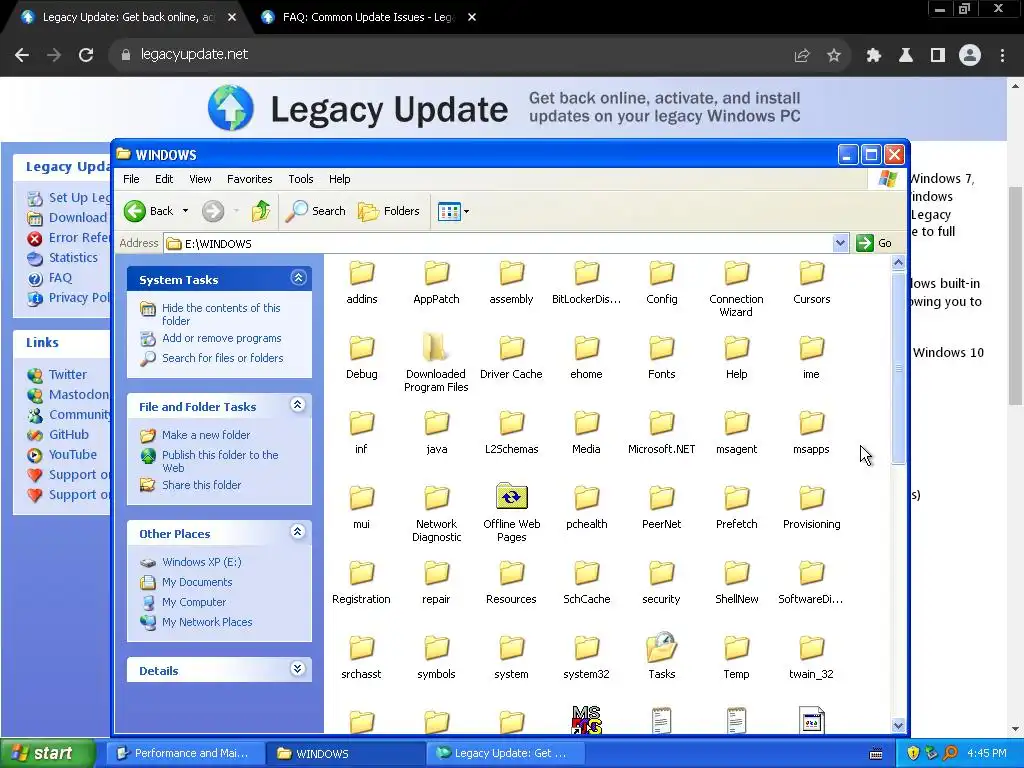This screenshot has width=1024, height=768.
Task: Open Chrome side panel icon
Action: (x=938, y=56)
